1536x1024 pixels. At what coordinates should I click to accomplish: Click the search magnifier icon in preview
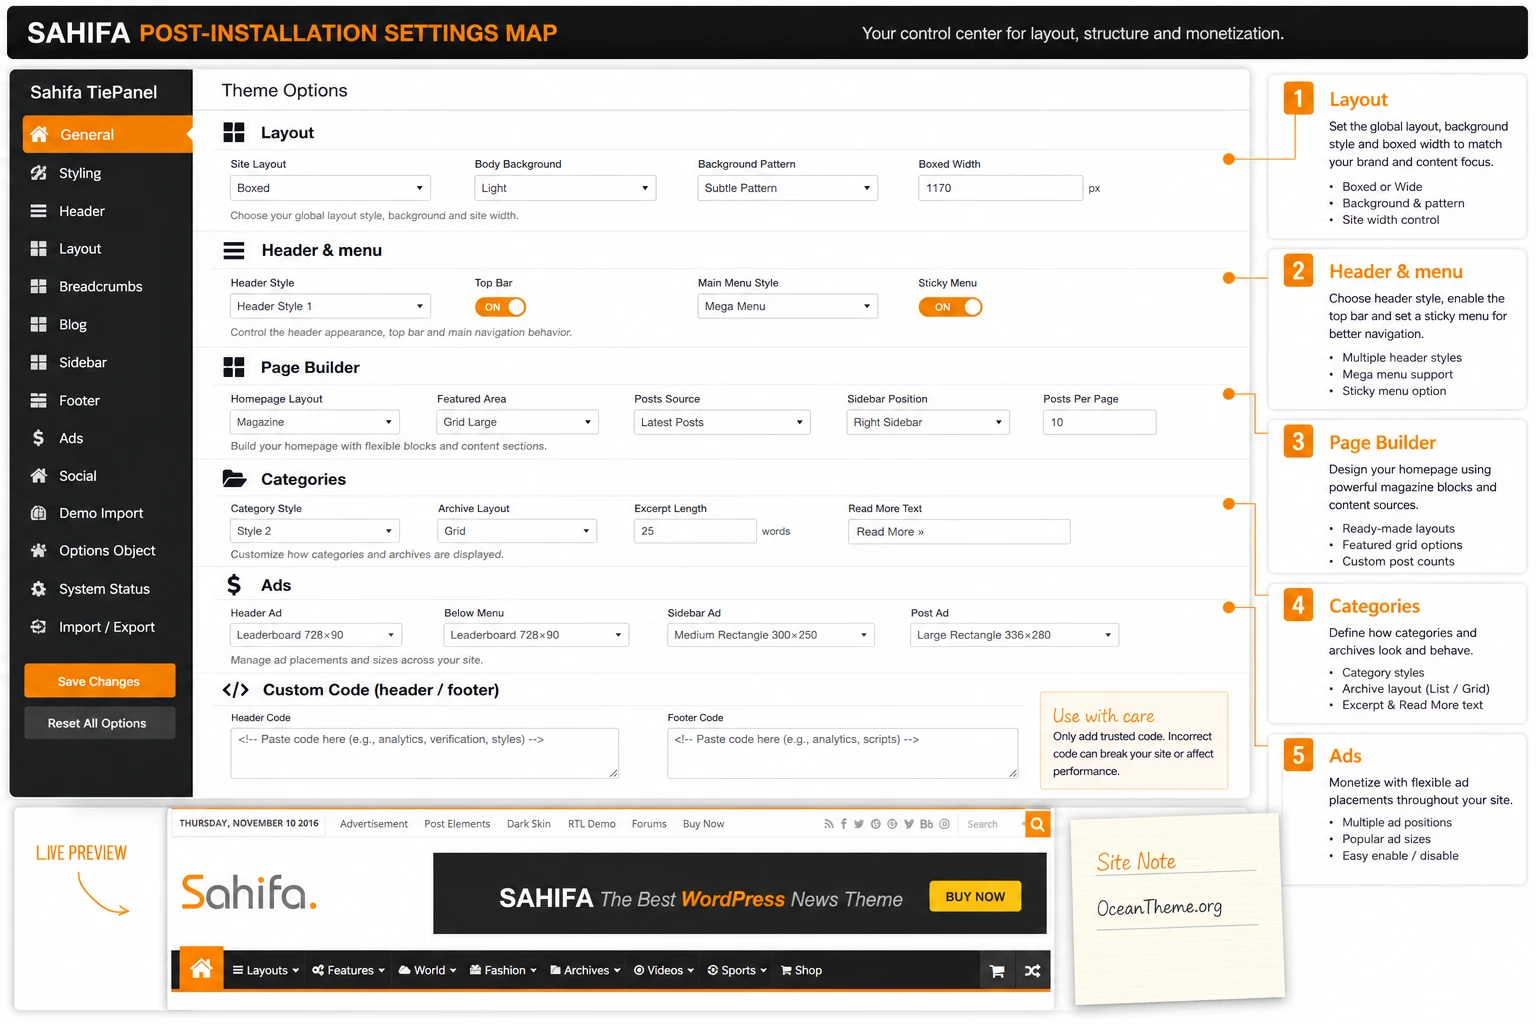[x=1038, y=824]
